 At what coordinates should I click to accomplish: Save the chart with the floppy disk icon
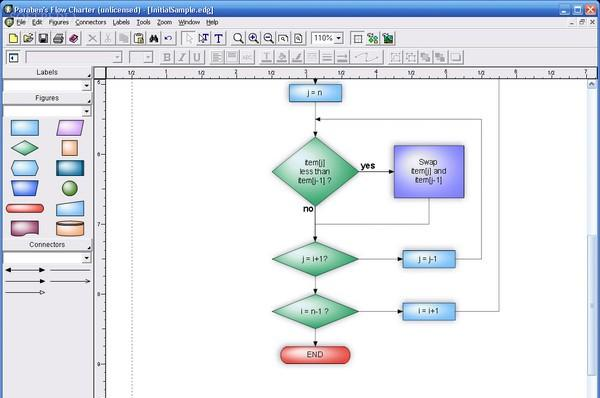[x=43, y=38]
